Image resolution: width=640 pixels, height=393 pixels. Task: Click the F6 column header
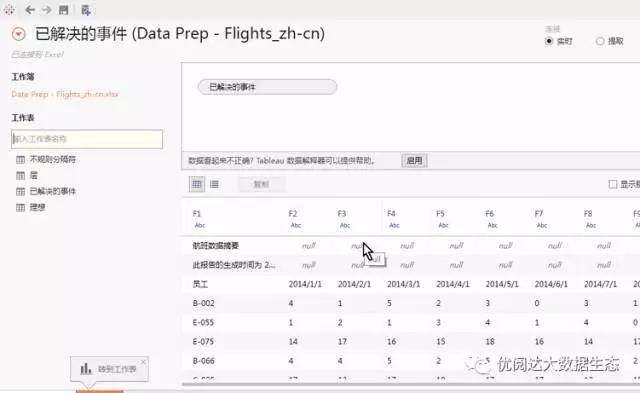pos(489,214)
